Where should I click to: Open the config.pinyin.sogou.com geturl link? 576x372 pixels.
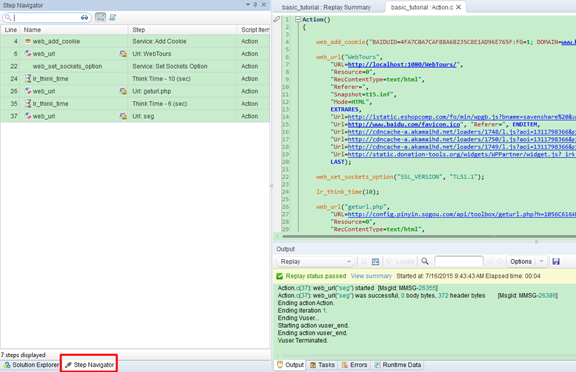click(461, 214)
